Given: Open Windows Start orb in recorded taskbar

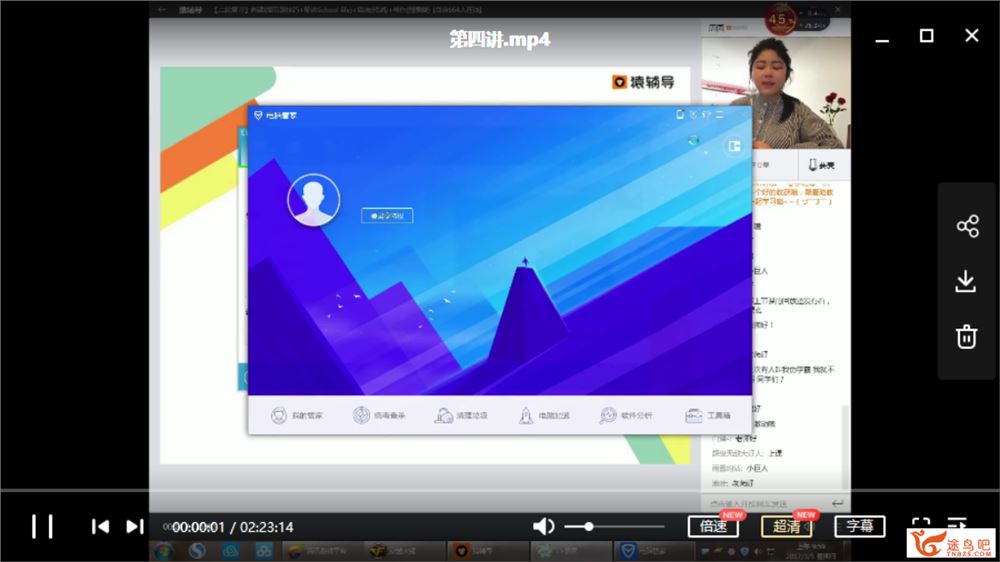Looking at the screenshot, I should pos(164,551).
